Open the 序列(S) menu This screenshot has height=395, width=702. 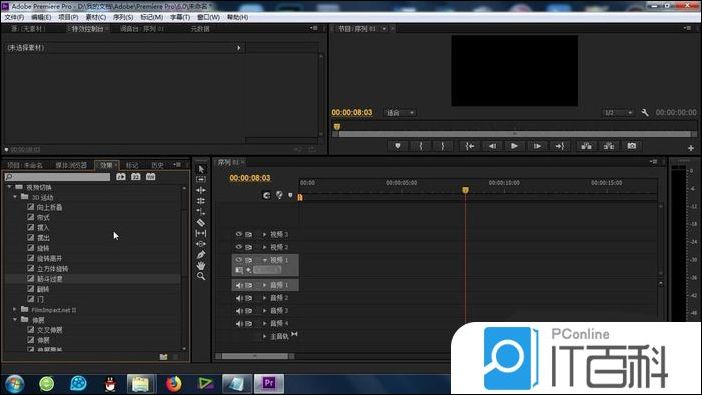(x=123, y=17)
